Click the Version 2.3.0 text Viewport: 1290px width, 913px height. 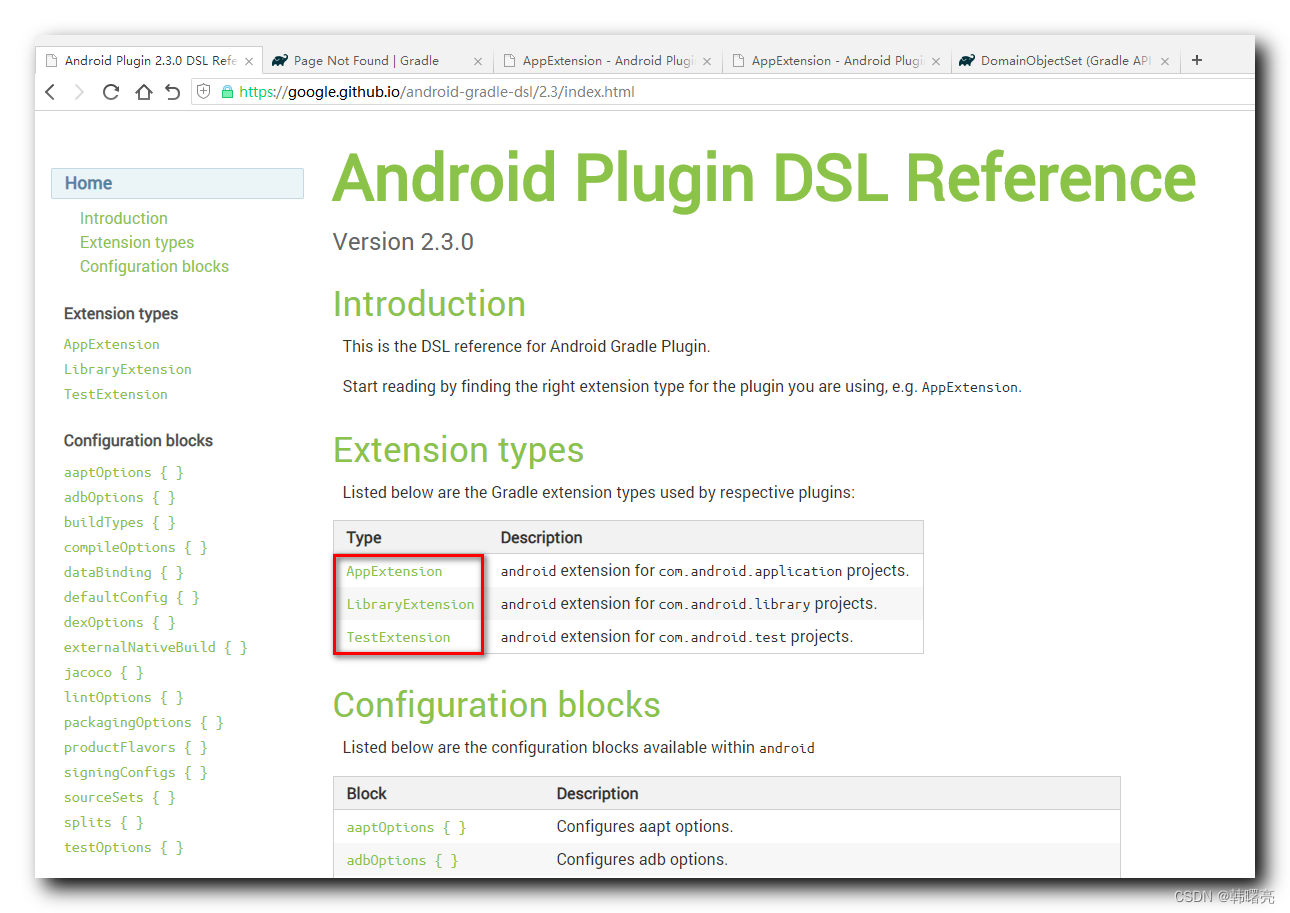click(x=403, y=242)
